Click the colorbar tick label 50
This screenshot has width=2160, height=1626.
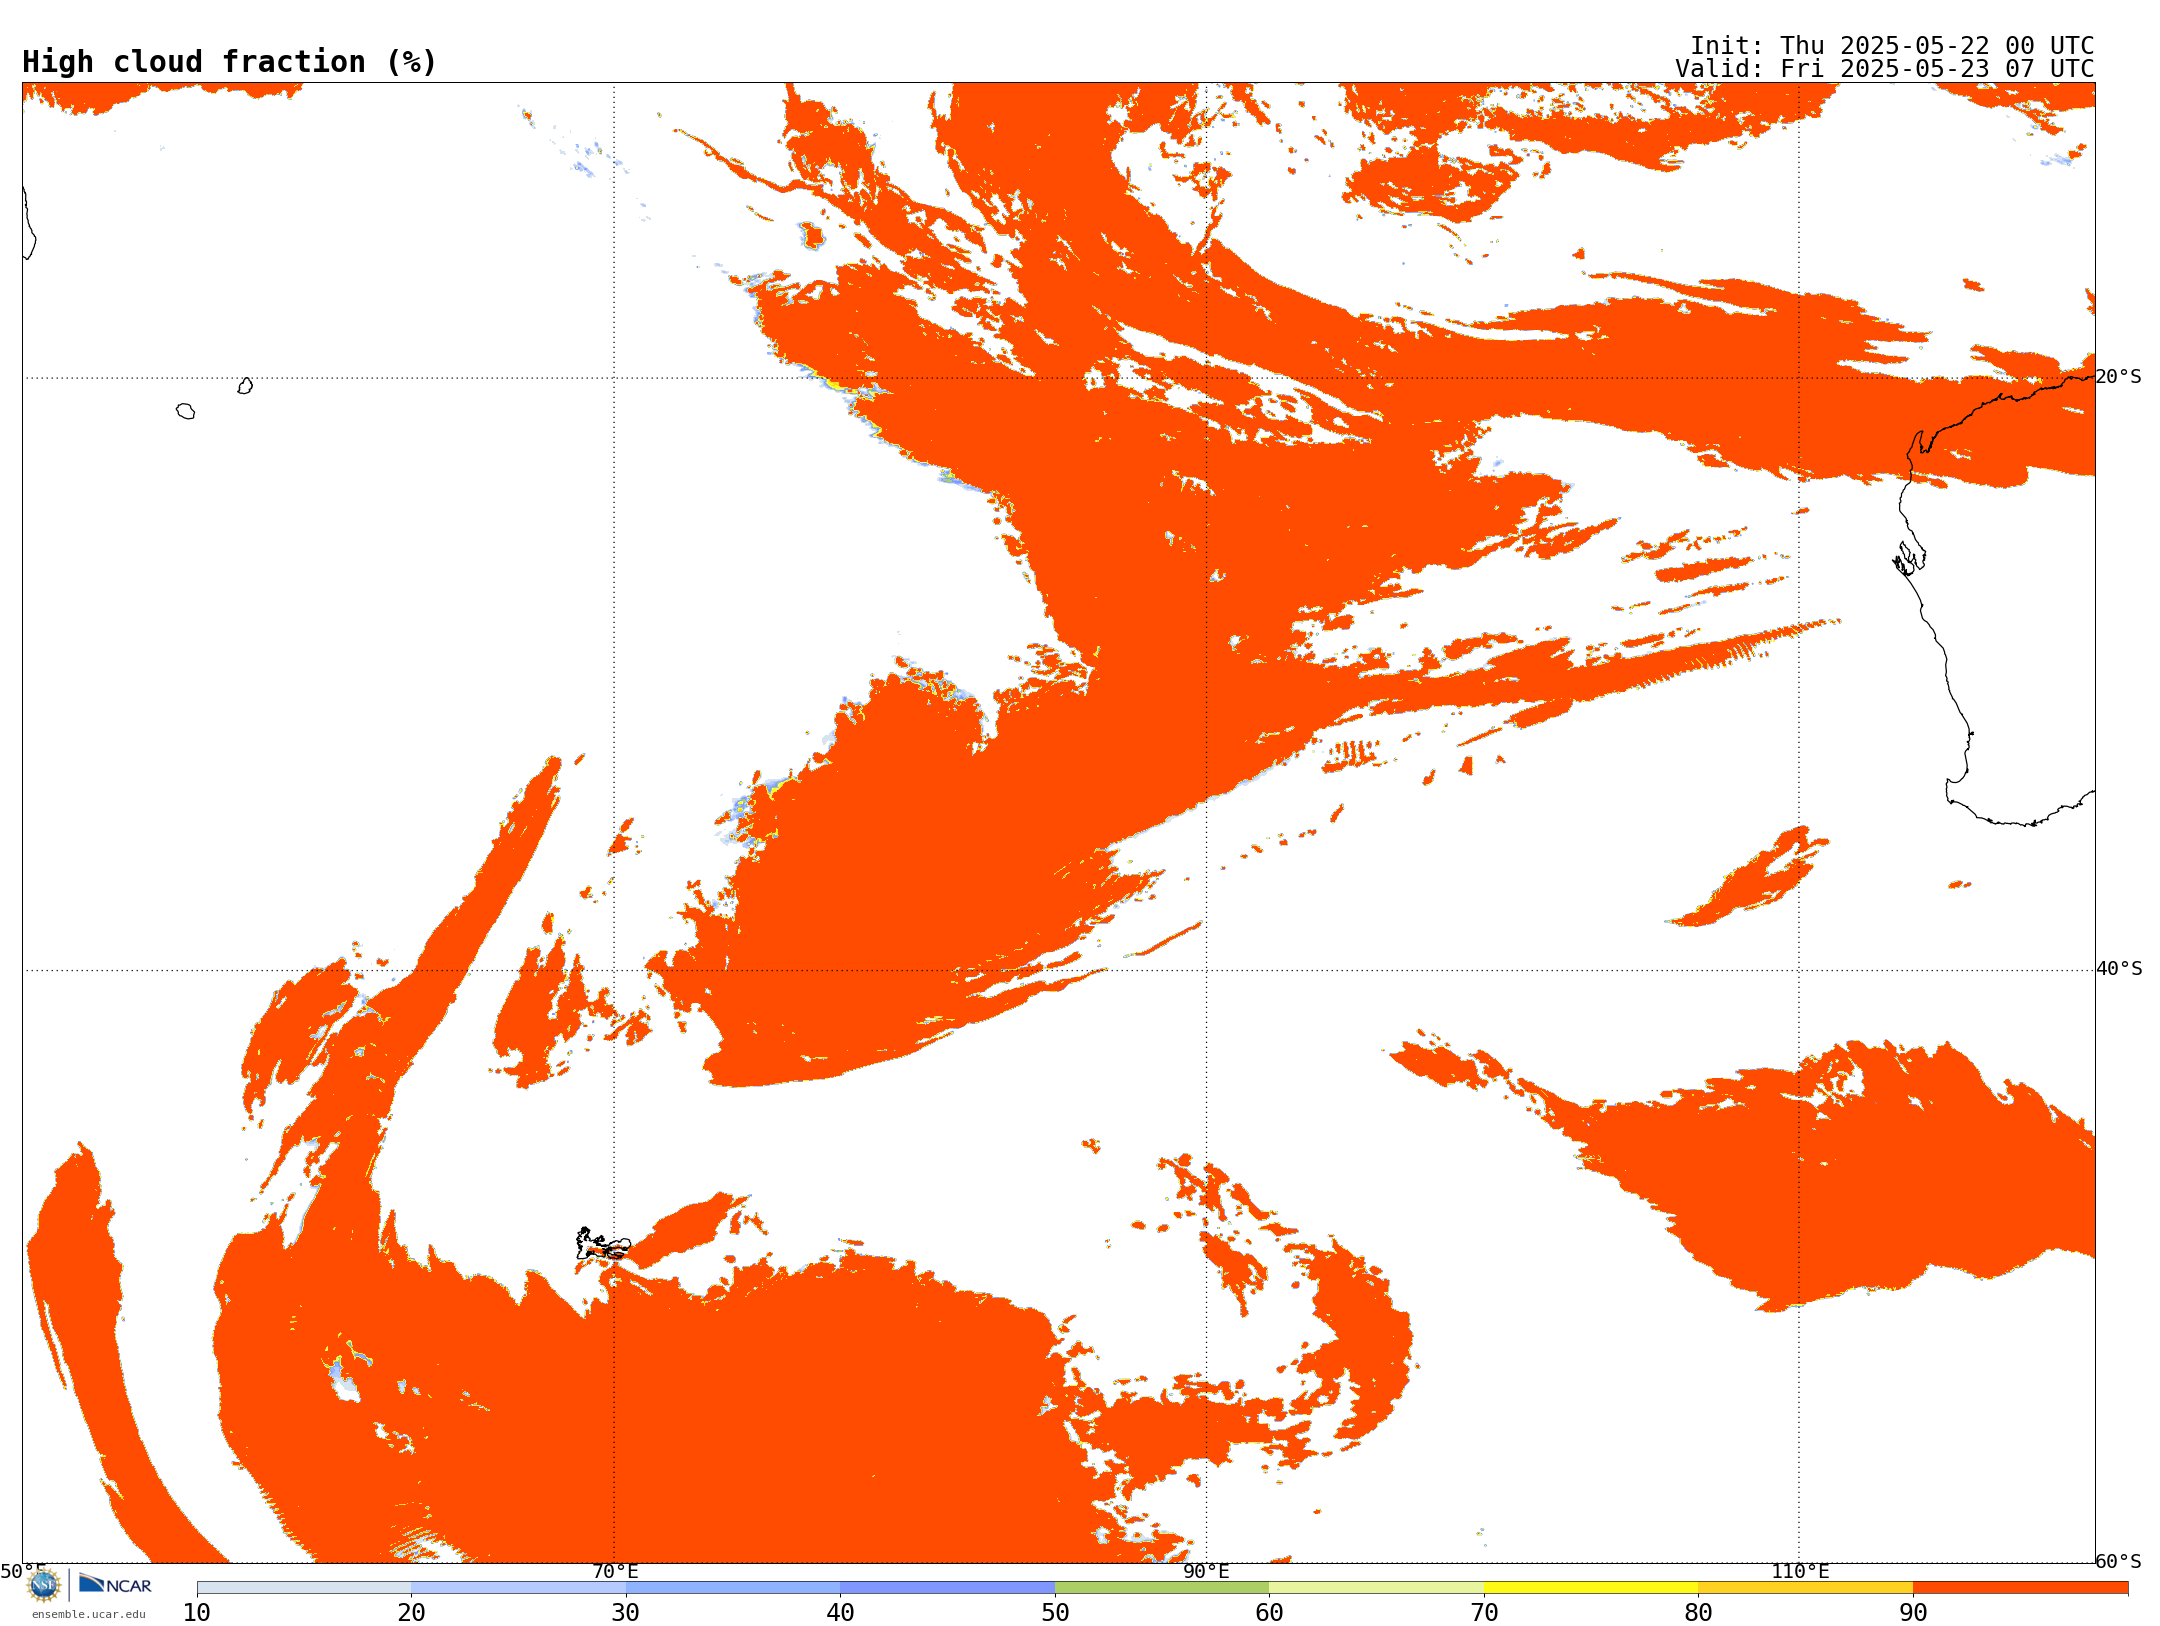click(x=1055, y=1613)
